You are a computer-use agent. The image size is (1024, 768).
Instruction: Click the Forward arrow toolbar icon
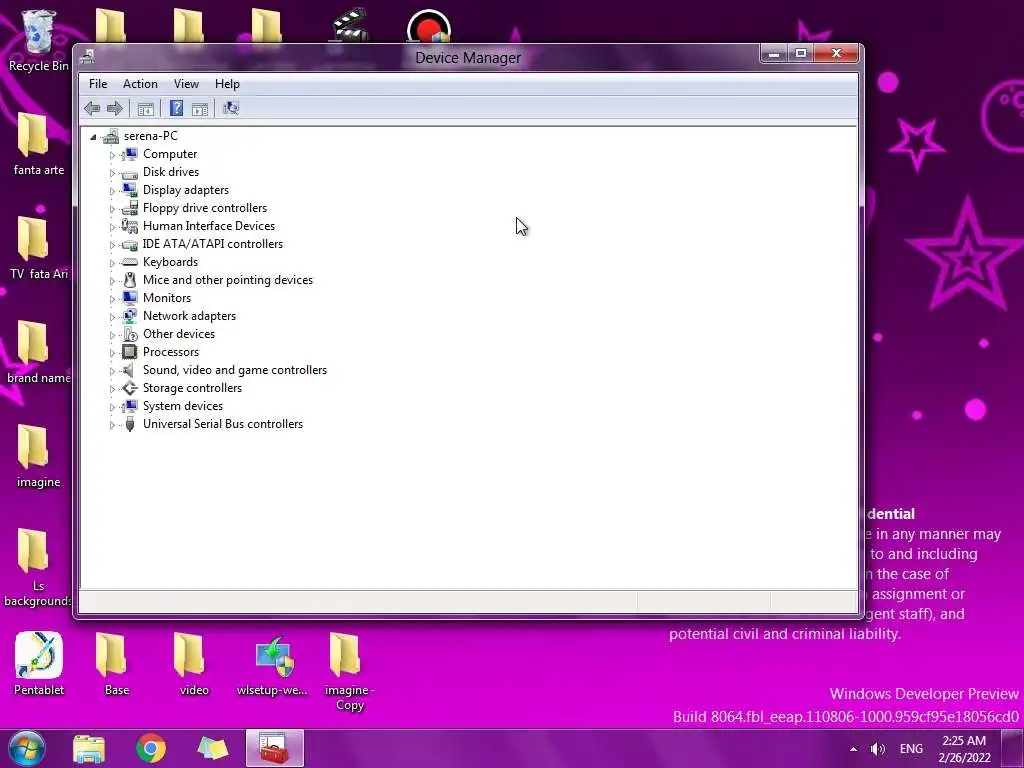tap(114, 108)
